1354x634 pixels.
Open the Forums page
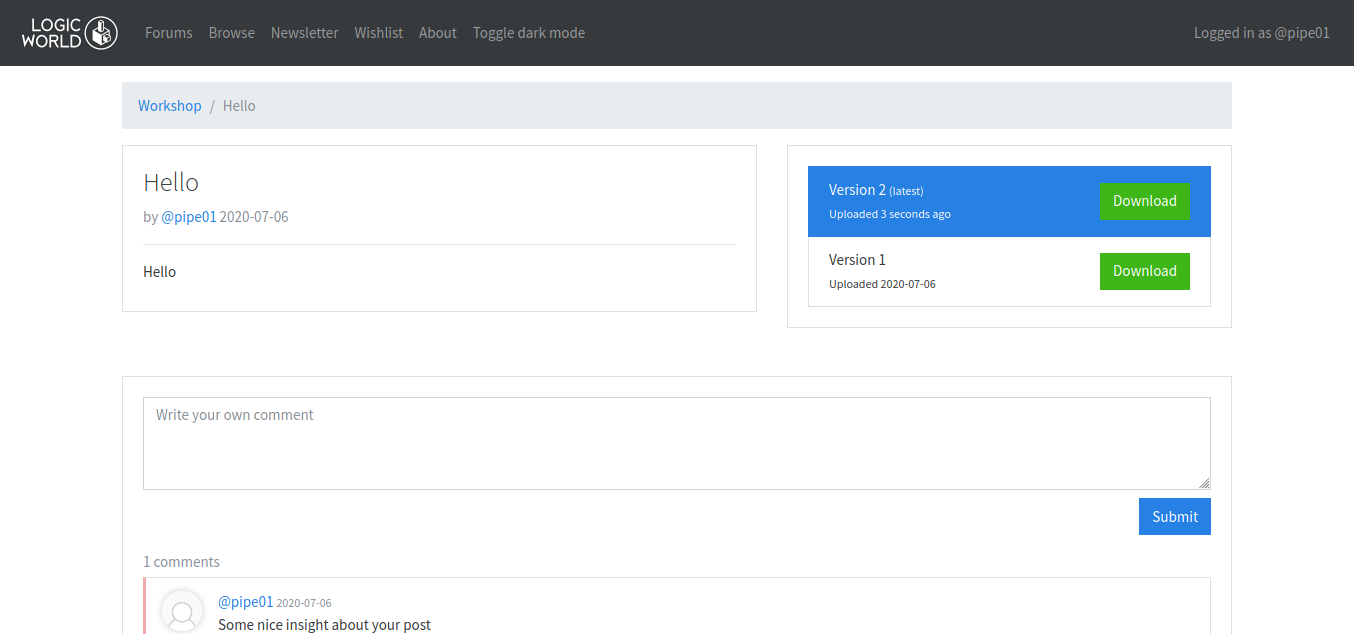168,33
